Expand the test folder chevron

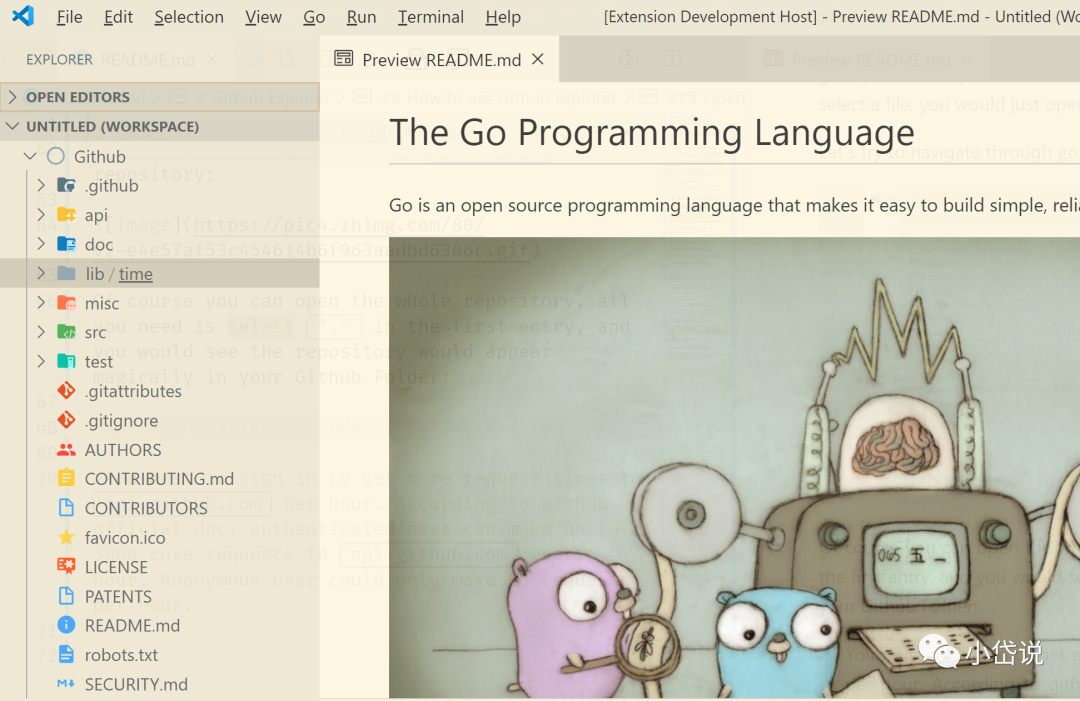click(41, 362)
